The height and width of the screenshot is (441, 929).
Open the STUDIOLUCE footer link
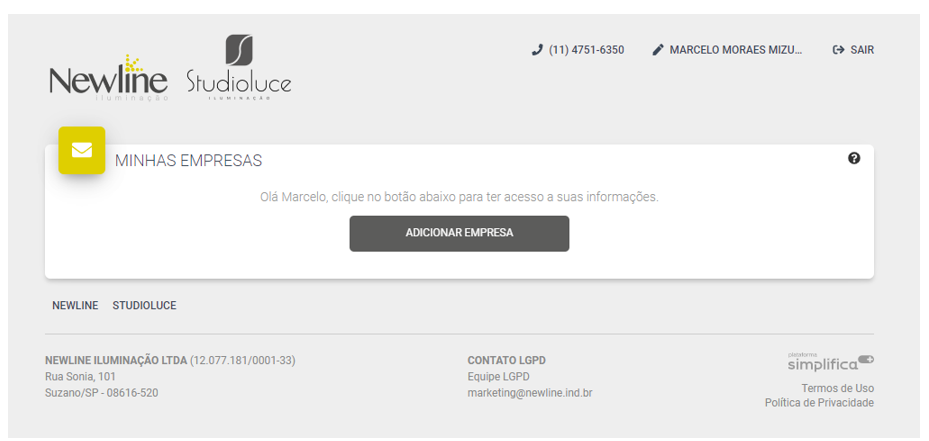(x=145, y=306)
